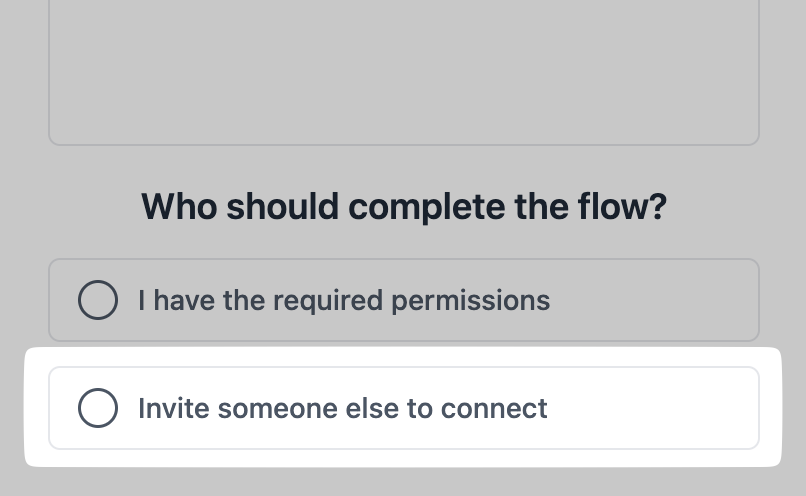Click the word 'permissions' in the first option
806x496 pixels.
coord(485,300)
